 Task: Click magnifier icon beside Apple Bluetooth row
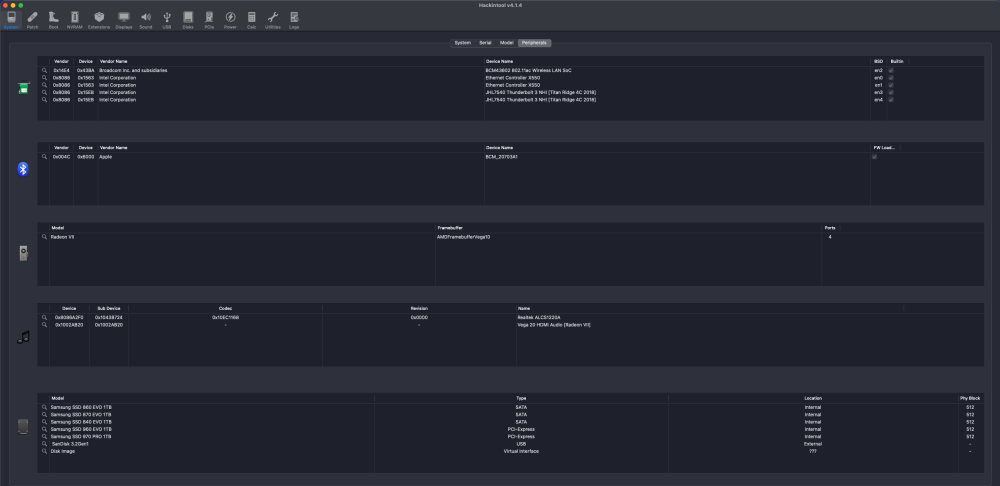45,157
